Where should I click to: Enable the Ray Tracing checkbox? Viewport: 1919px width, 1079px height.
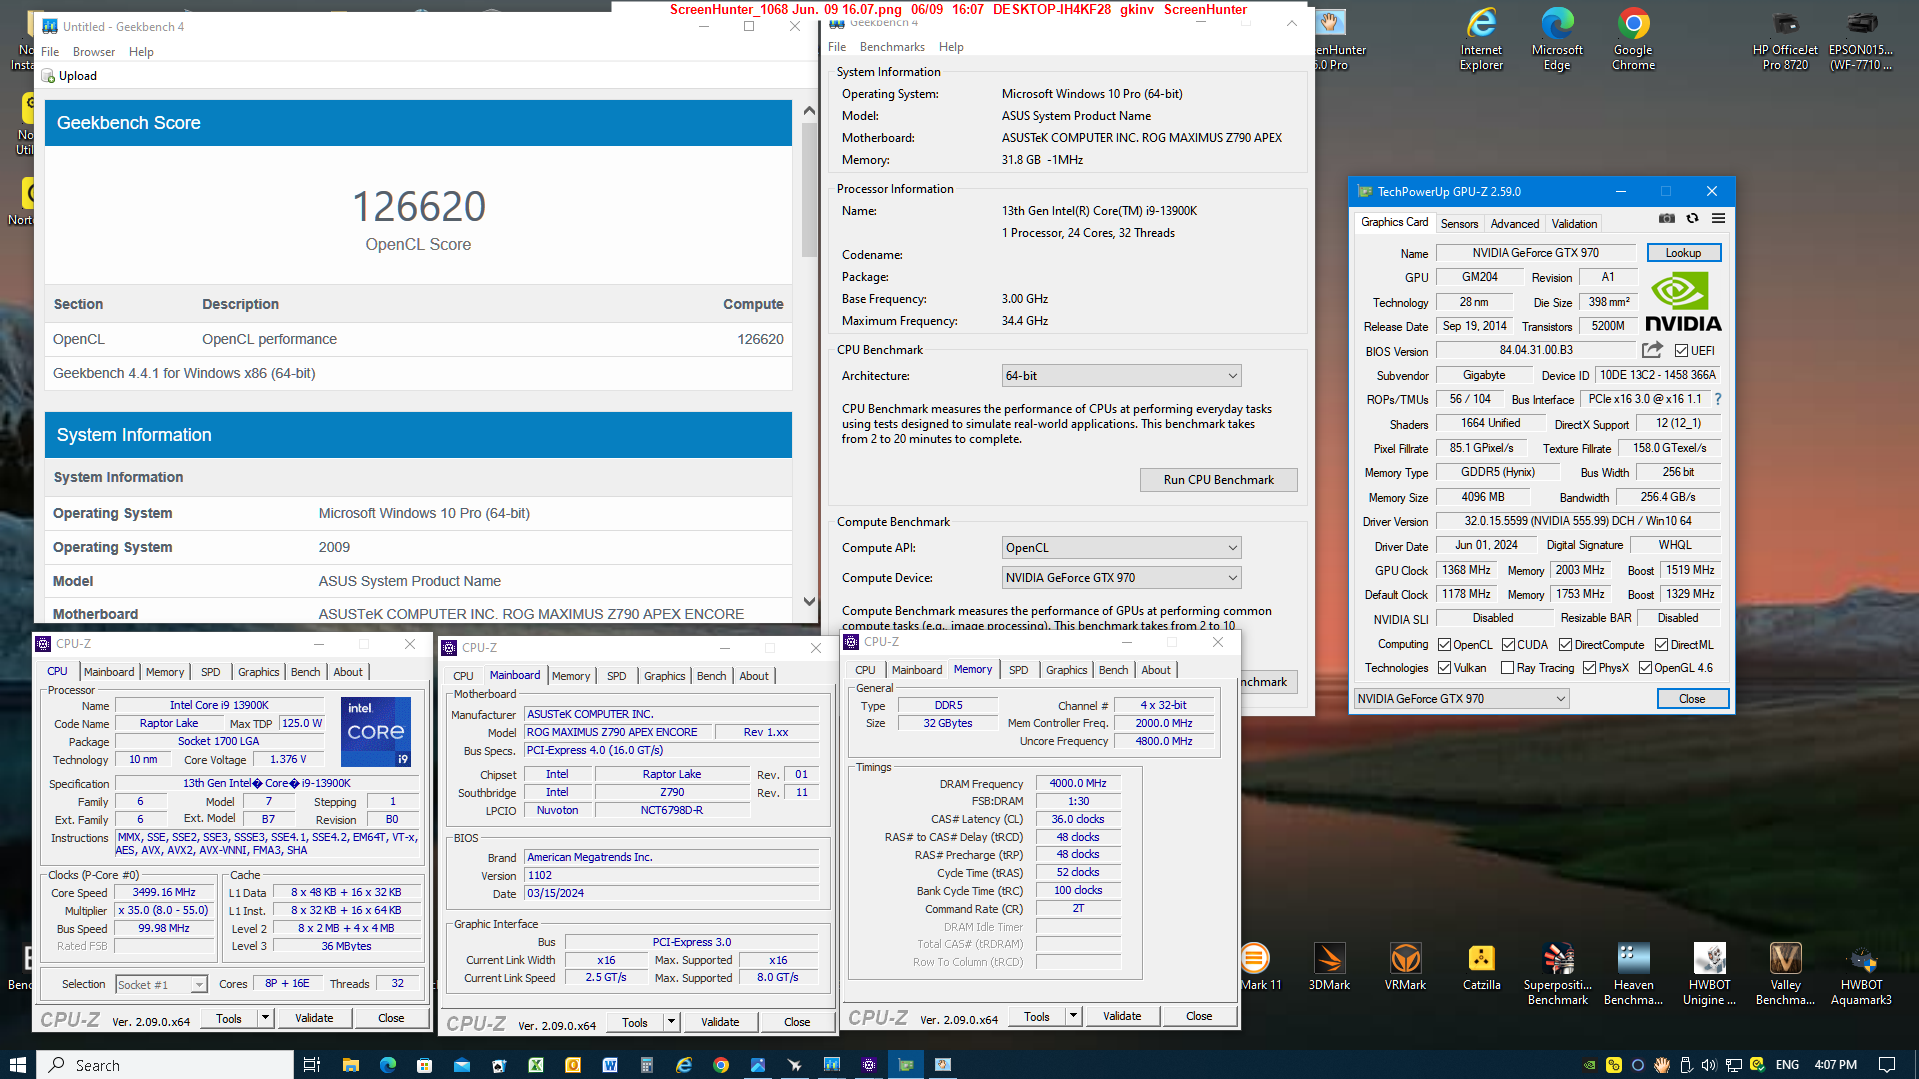coord(1507,668)
